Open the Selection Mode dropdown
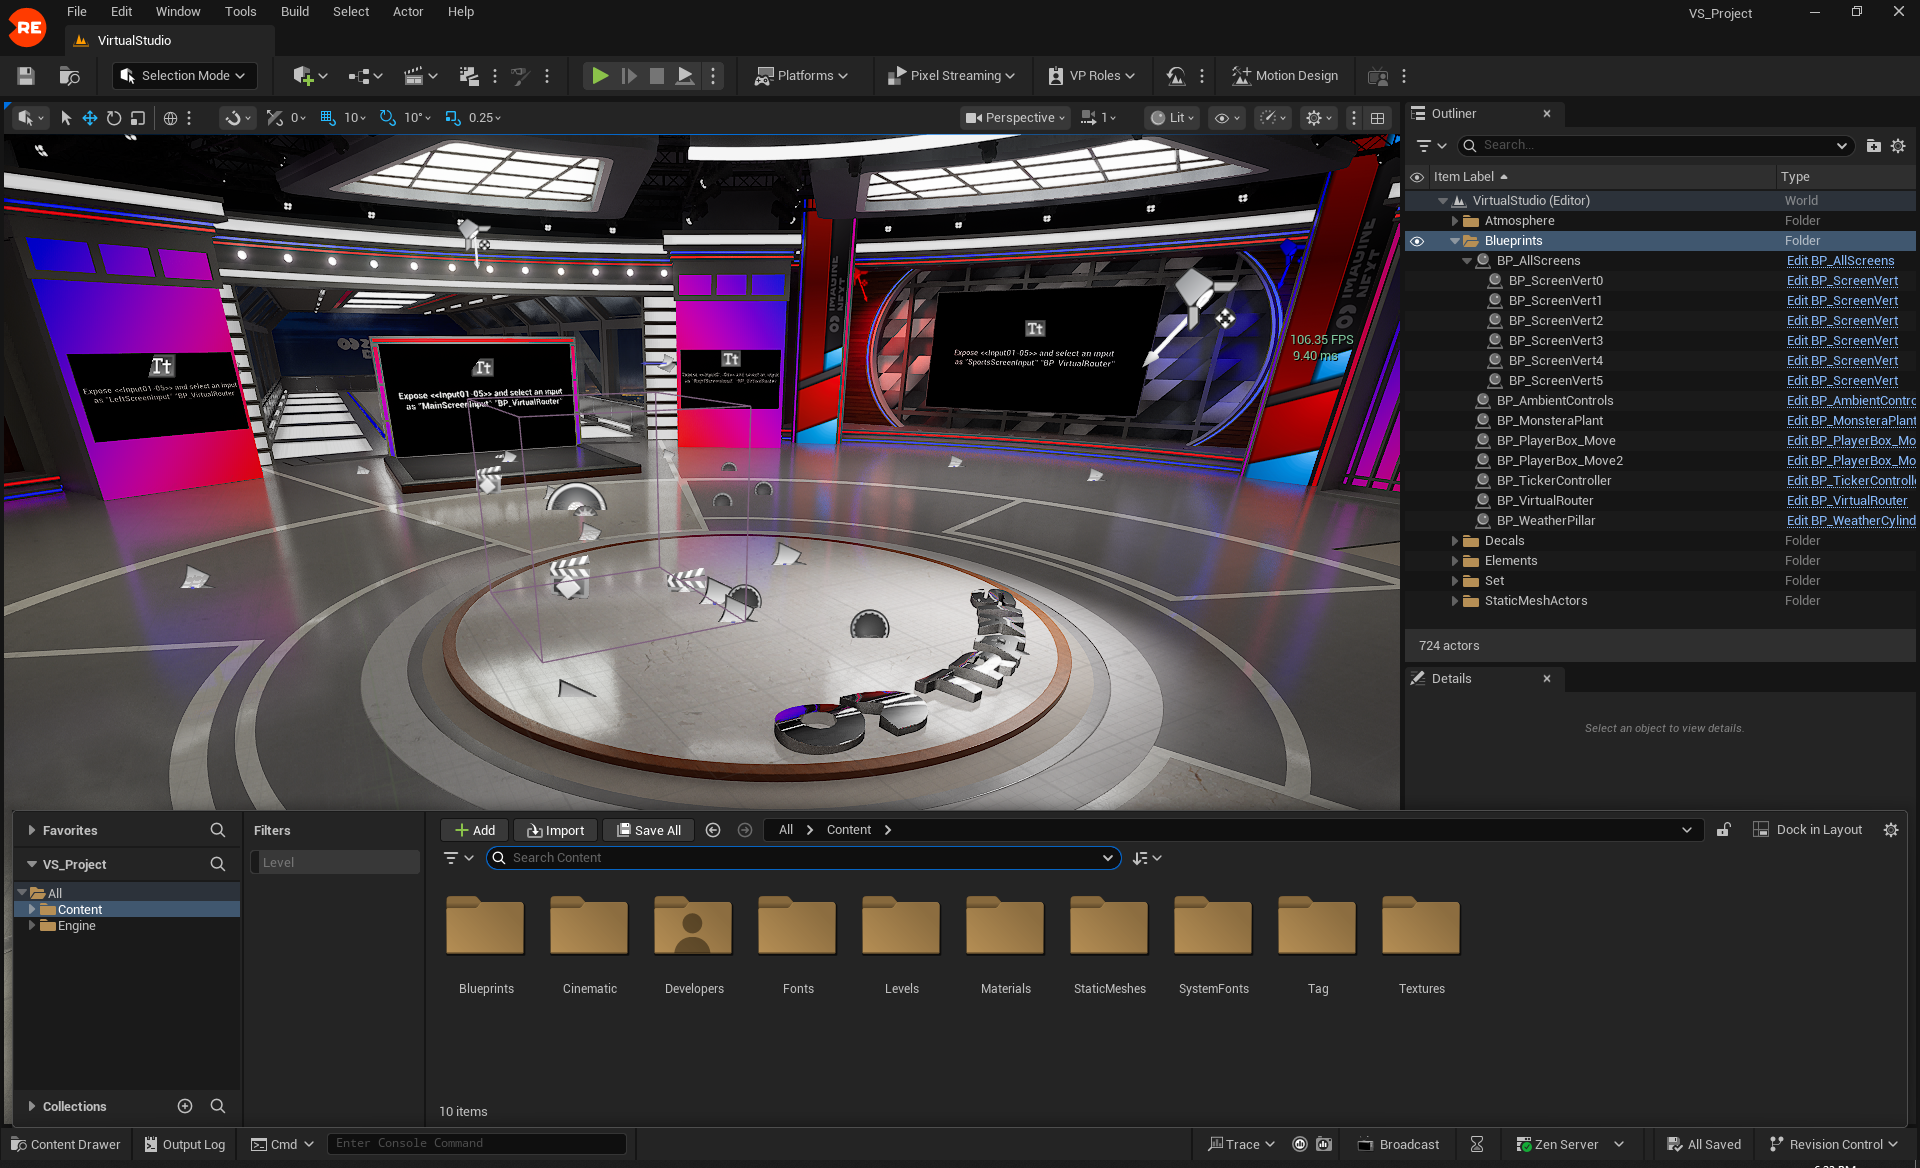Screen dimensions: 1920x1168 pos(183,76)
